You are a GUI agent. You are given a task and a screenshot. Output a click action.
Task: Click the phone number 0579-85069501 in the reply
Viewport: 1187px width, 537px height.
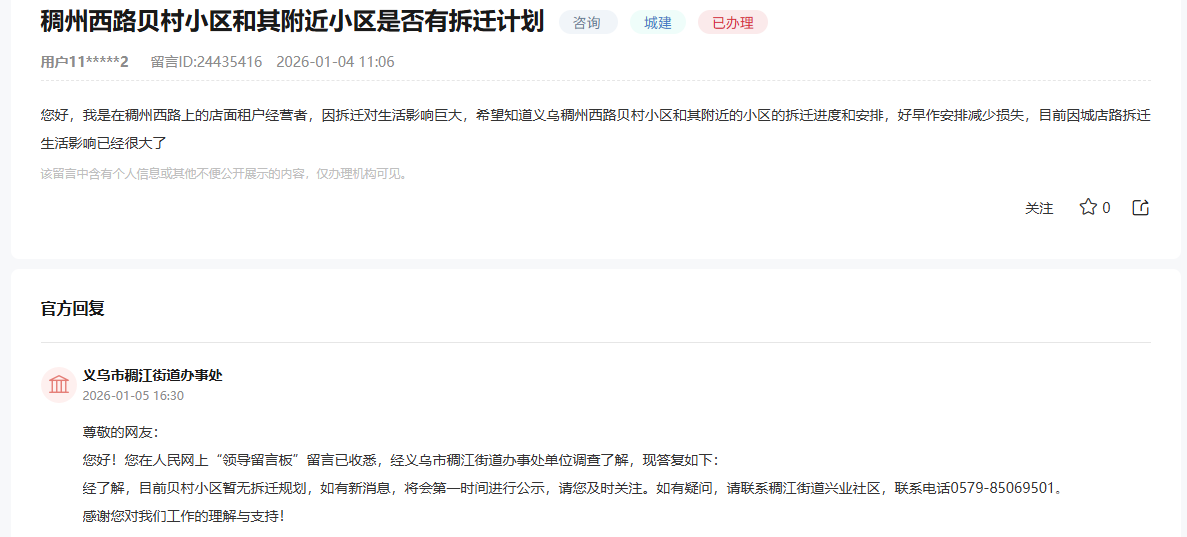pos(1007,489)
